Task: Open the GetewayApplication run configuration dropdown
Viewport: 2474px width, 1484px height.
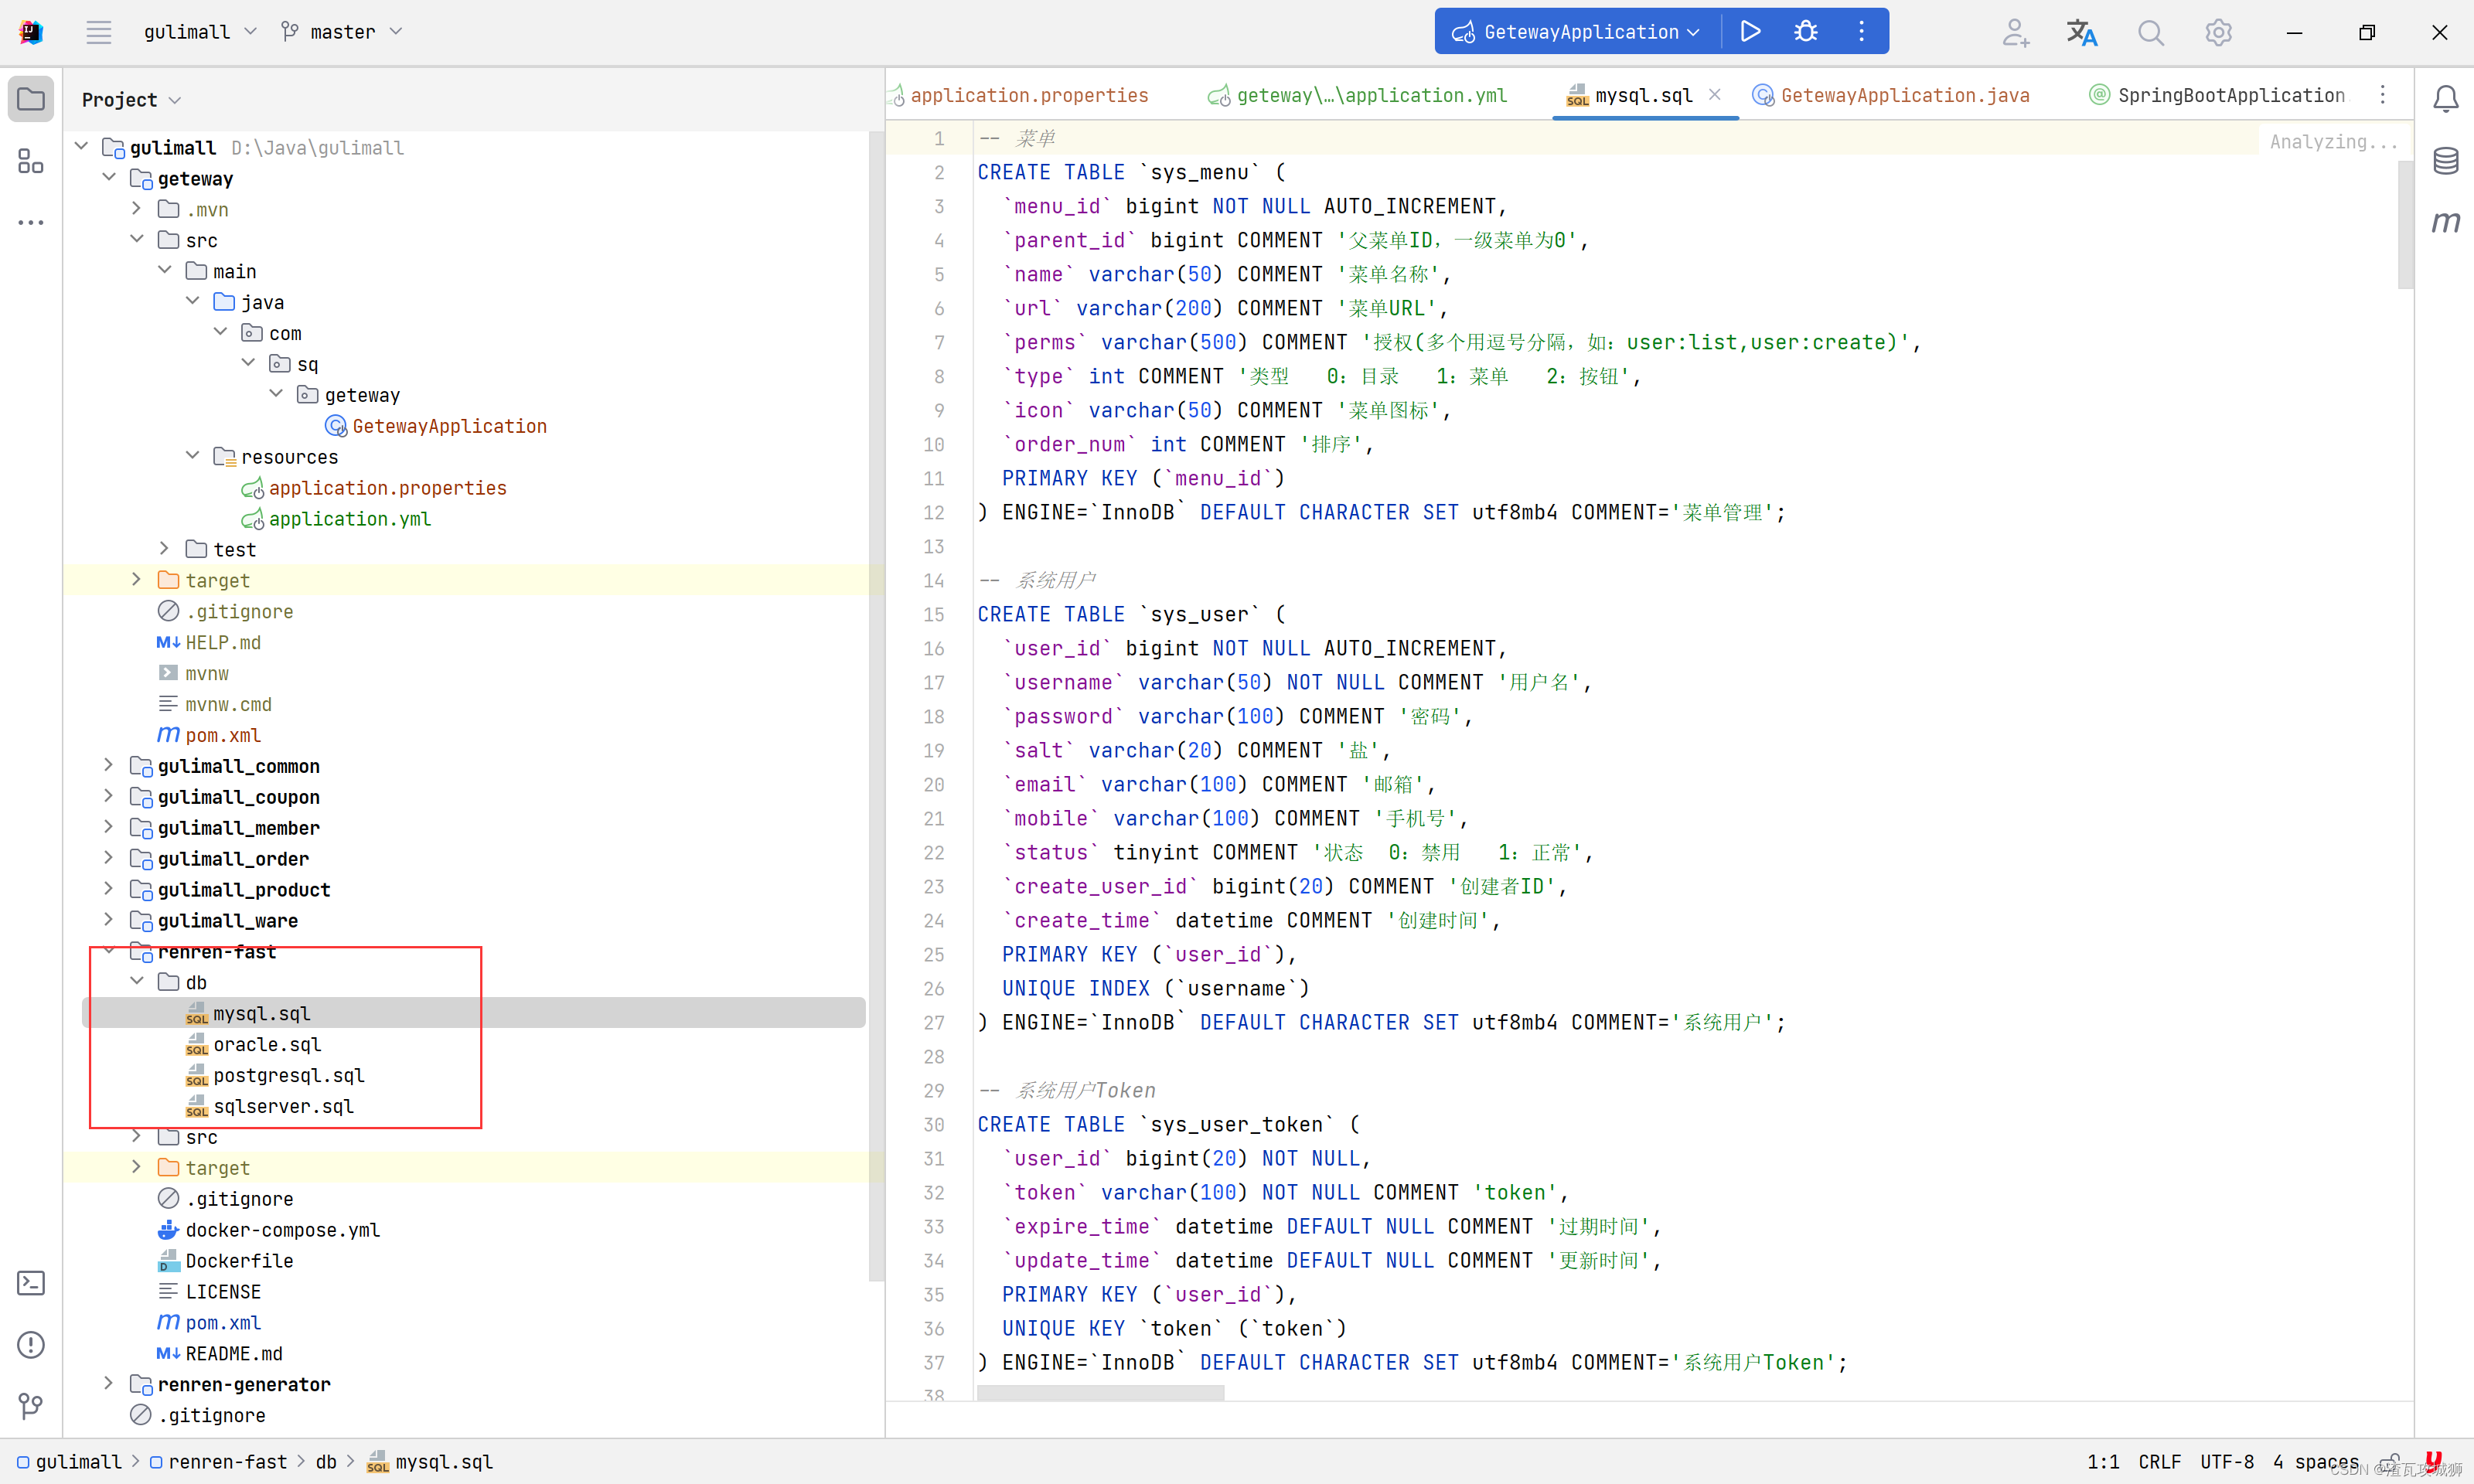Action: [1580, 32]
